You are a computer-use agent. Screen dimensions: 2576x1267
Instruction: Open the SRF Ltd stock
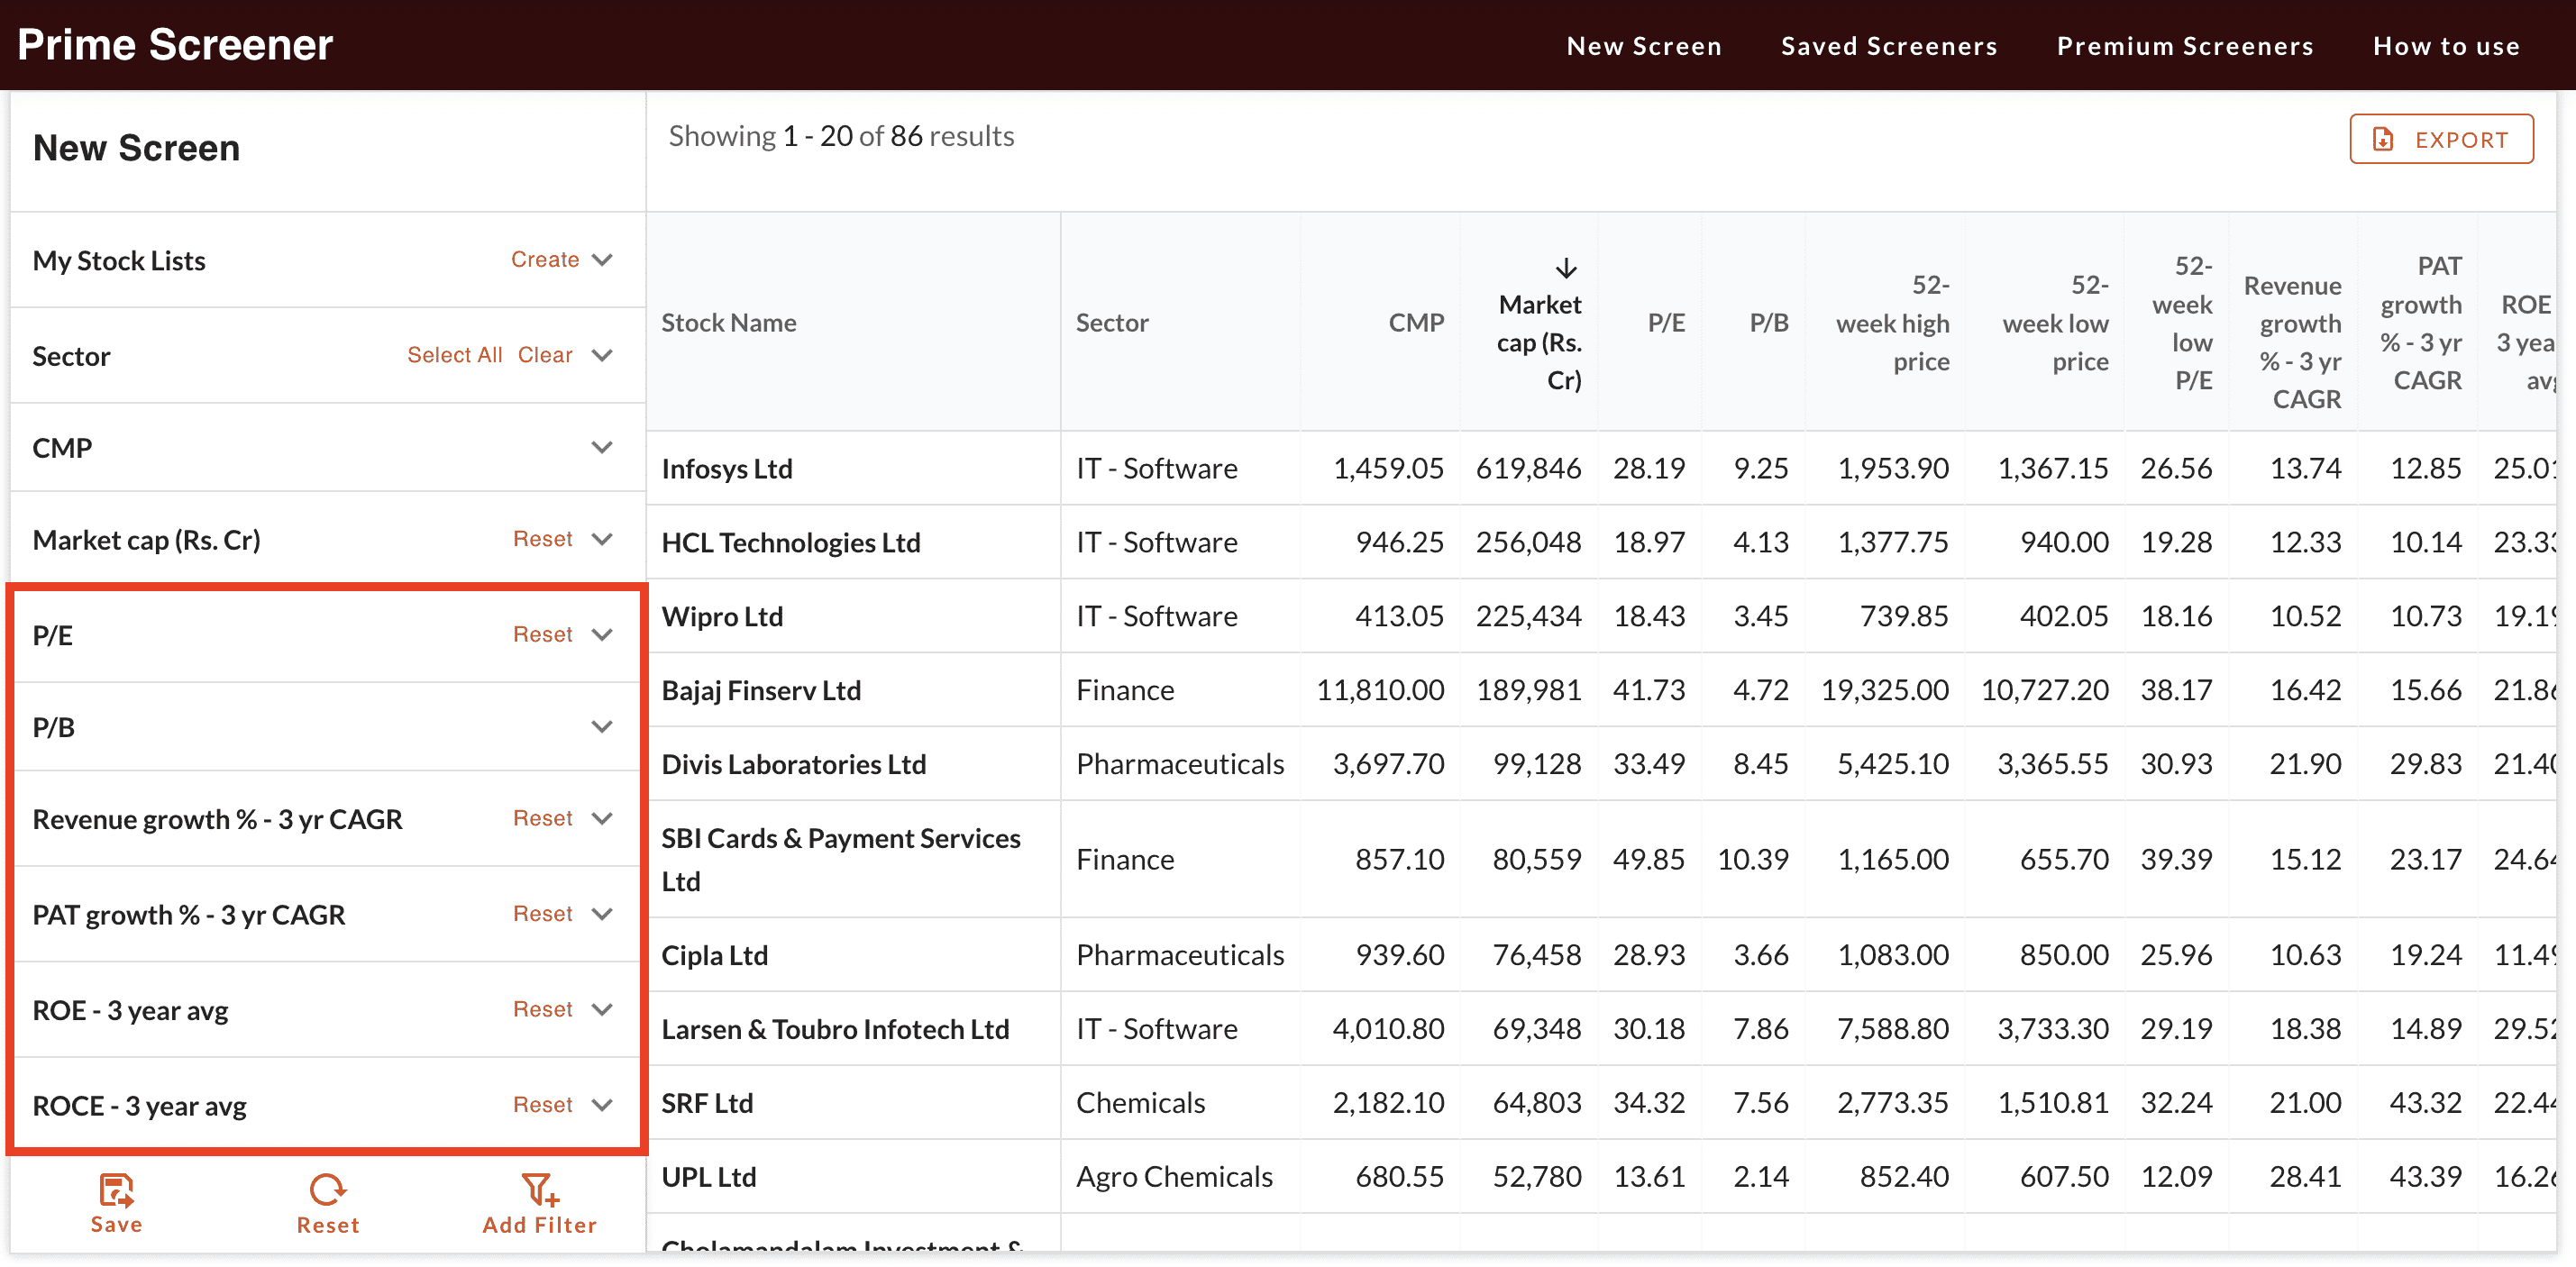tap(707, 1103)
